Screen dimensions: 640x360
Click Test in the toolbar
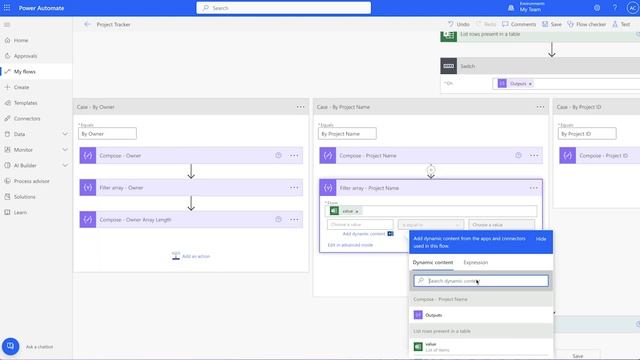(x=621, y=24)
